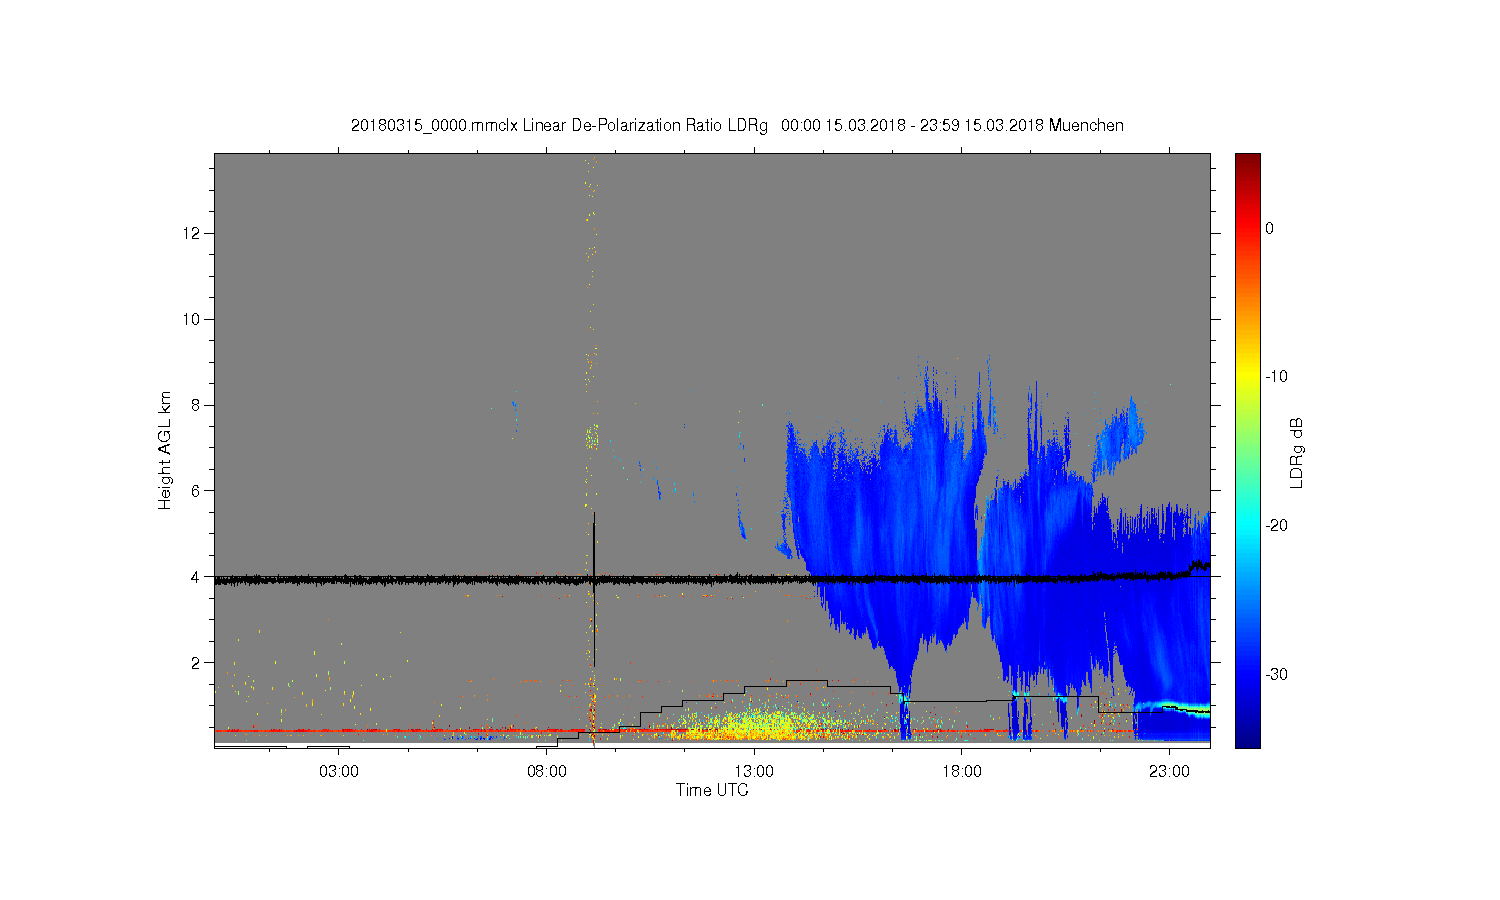1500x900 pixels.
Task: Click the 13:00 time tick label
Action: [x=754, y=771]
